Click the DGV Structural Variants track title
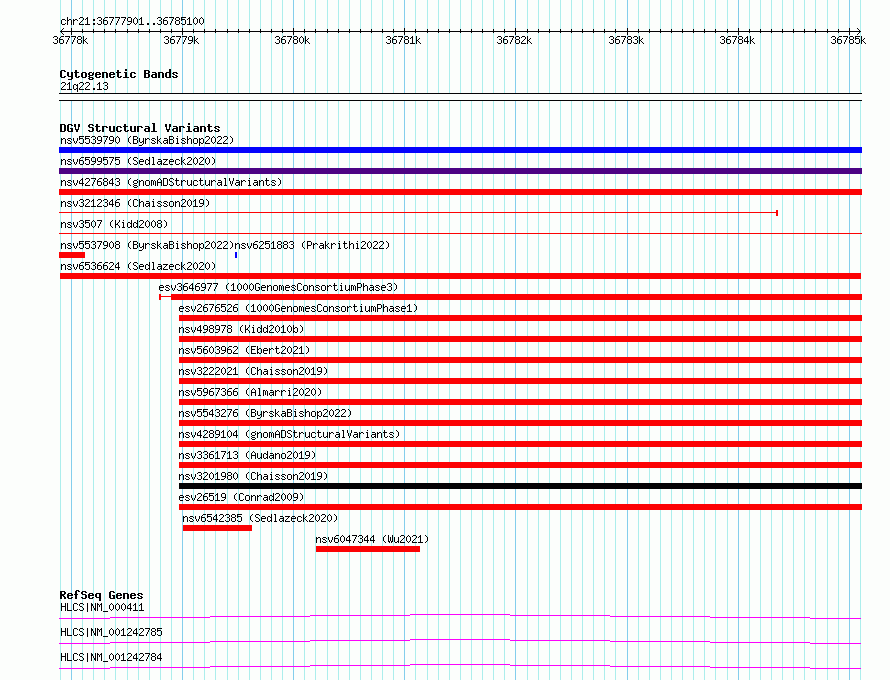 (140, 128)
